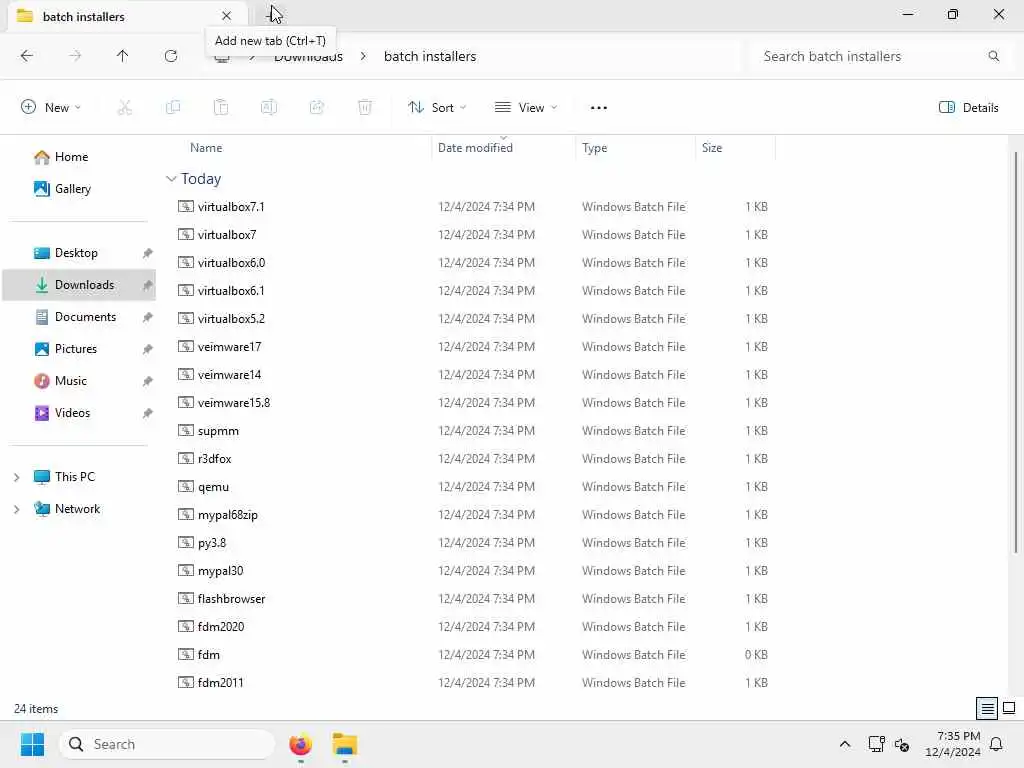Click the vertical scrollbar of file list
This screenshot has height=768, width=1024.
click(1016, 353)
